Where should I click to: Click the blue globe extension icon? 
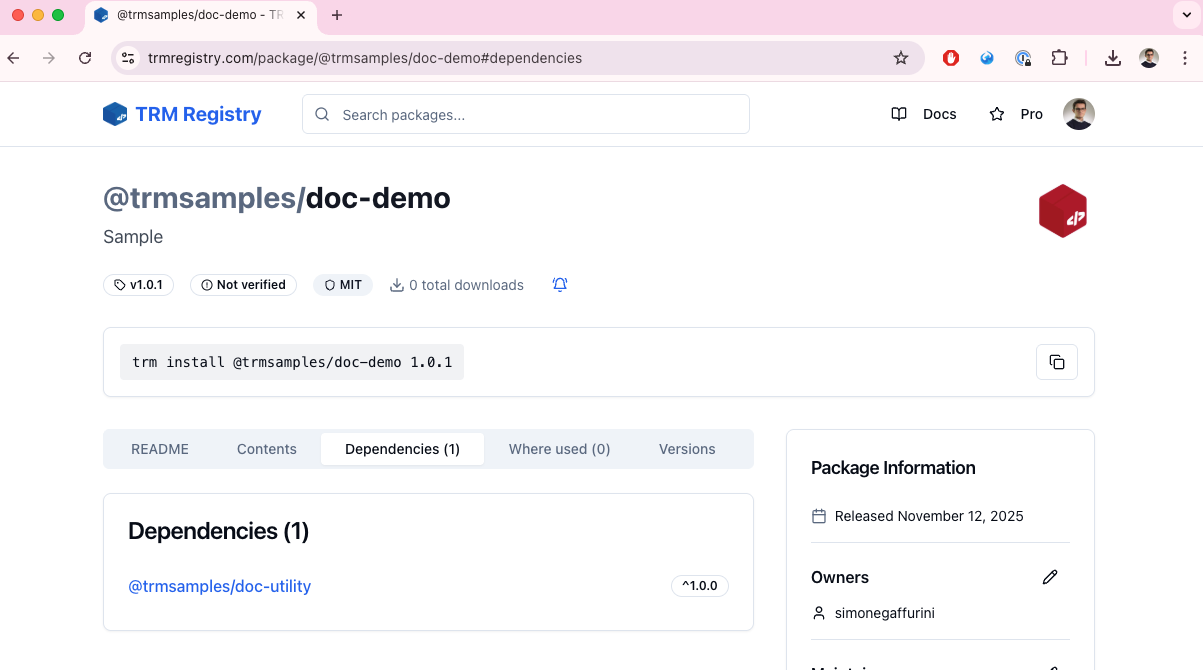(x=987, y=58)
